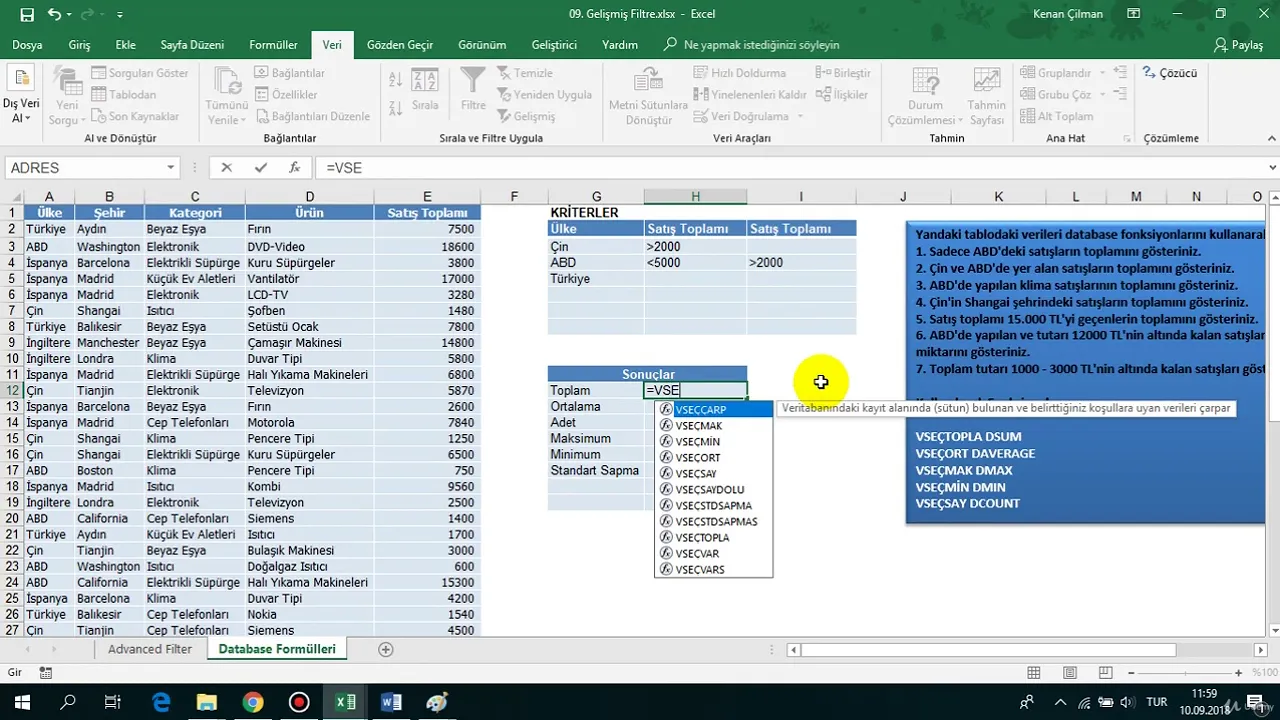Screen dimensions: 1280x720
Task: Click the Windows Start button
Action: [22, 702]
